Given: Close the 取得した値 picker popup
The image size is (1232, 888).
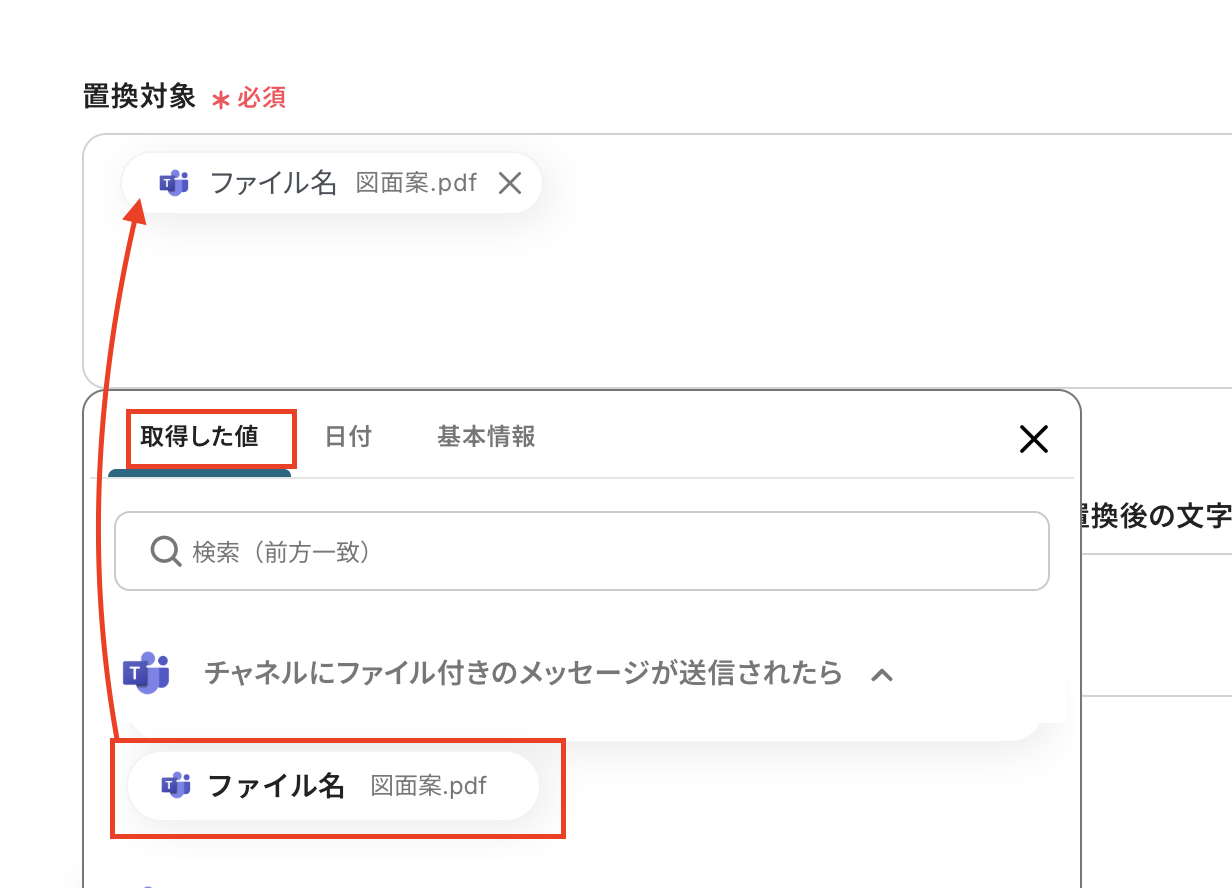Looking at the screenshot, I should [1033, 438].
